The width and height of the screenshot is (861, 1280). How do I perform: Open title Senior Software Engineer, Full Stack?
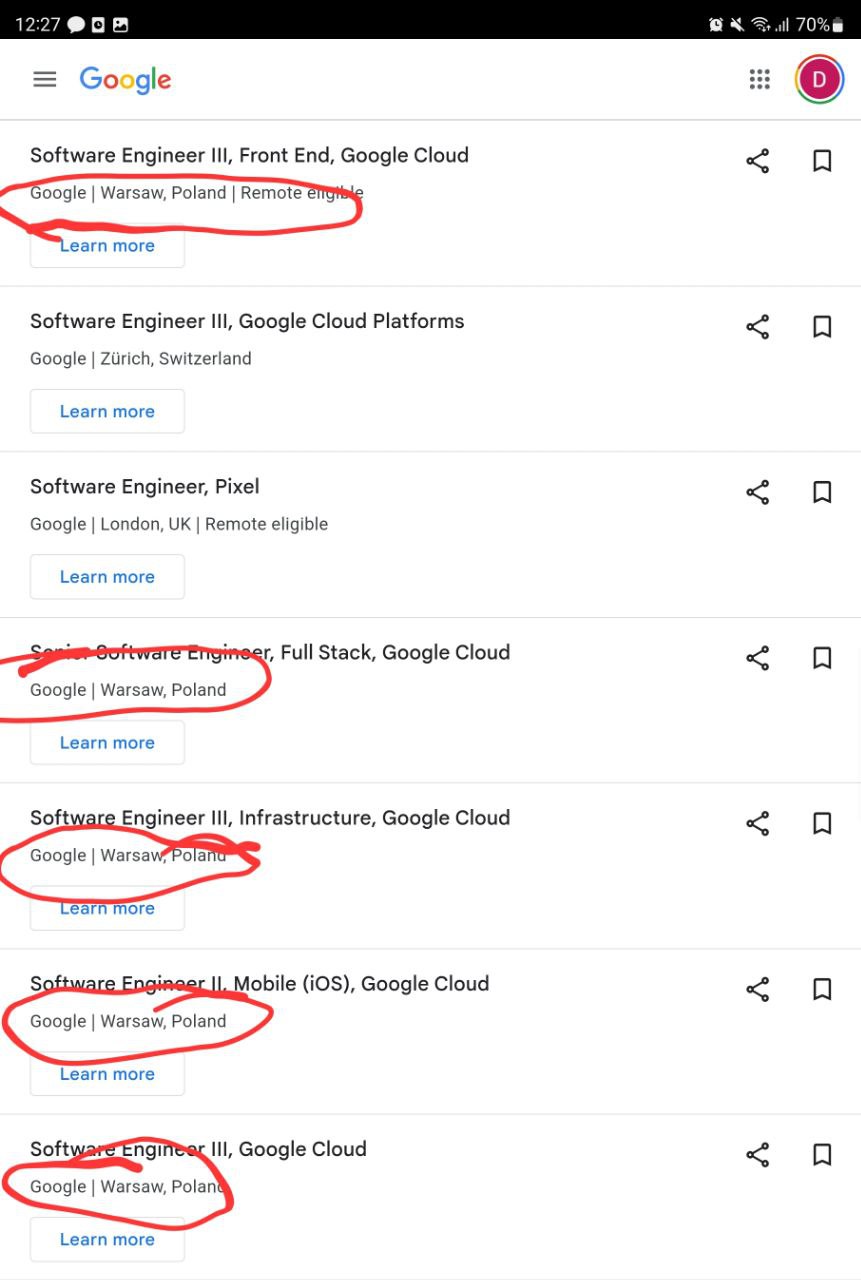[x=270, y=653]
